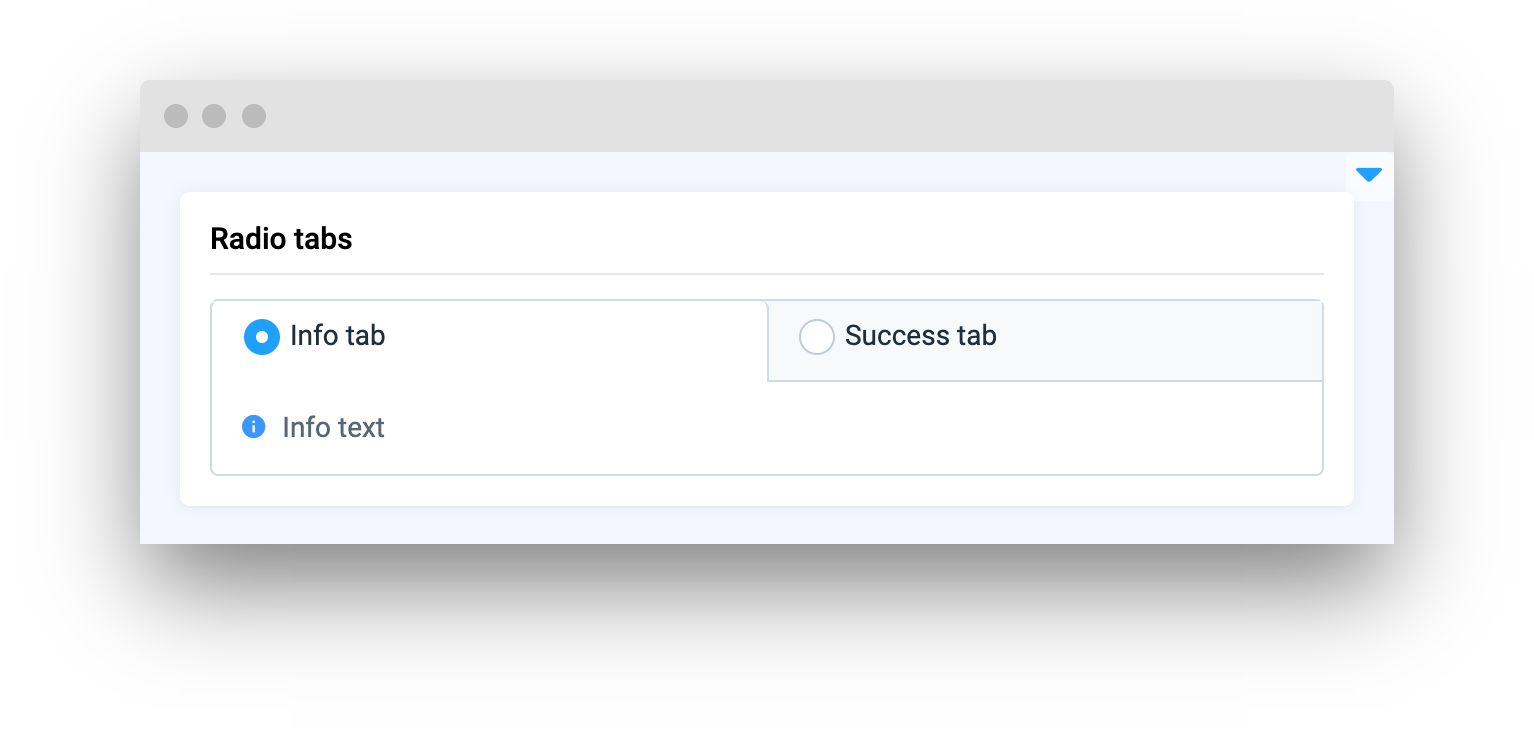Select the Info tab radio button
This screenshot has height=744, width=1534.
(x=262, y=337)
